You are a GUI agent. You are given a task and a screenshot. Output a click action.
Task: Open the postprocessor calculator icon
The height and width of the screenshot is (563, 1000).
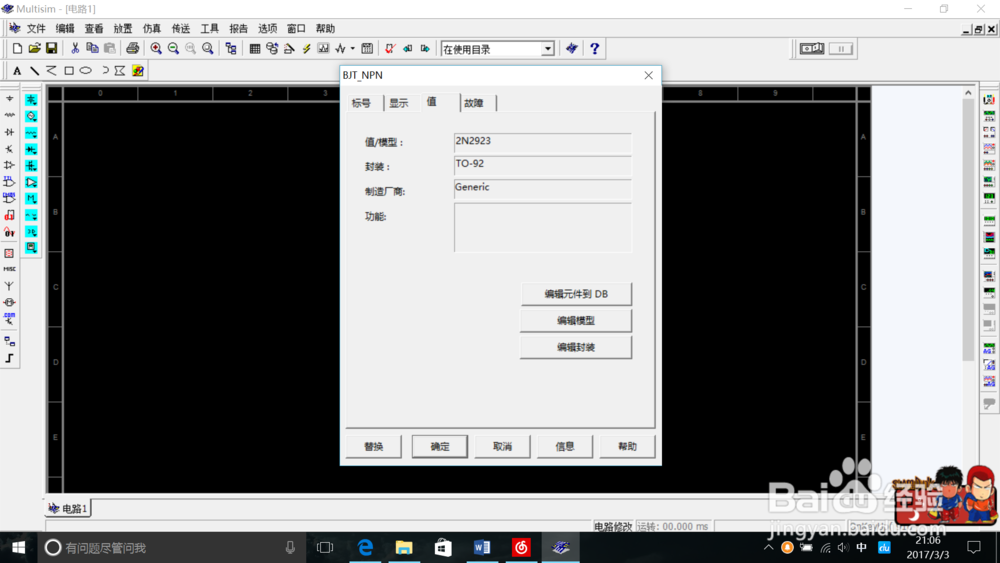click(367, 48)
